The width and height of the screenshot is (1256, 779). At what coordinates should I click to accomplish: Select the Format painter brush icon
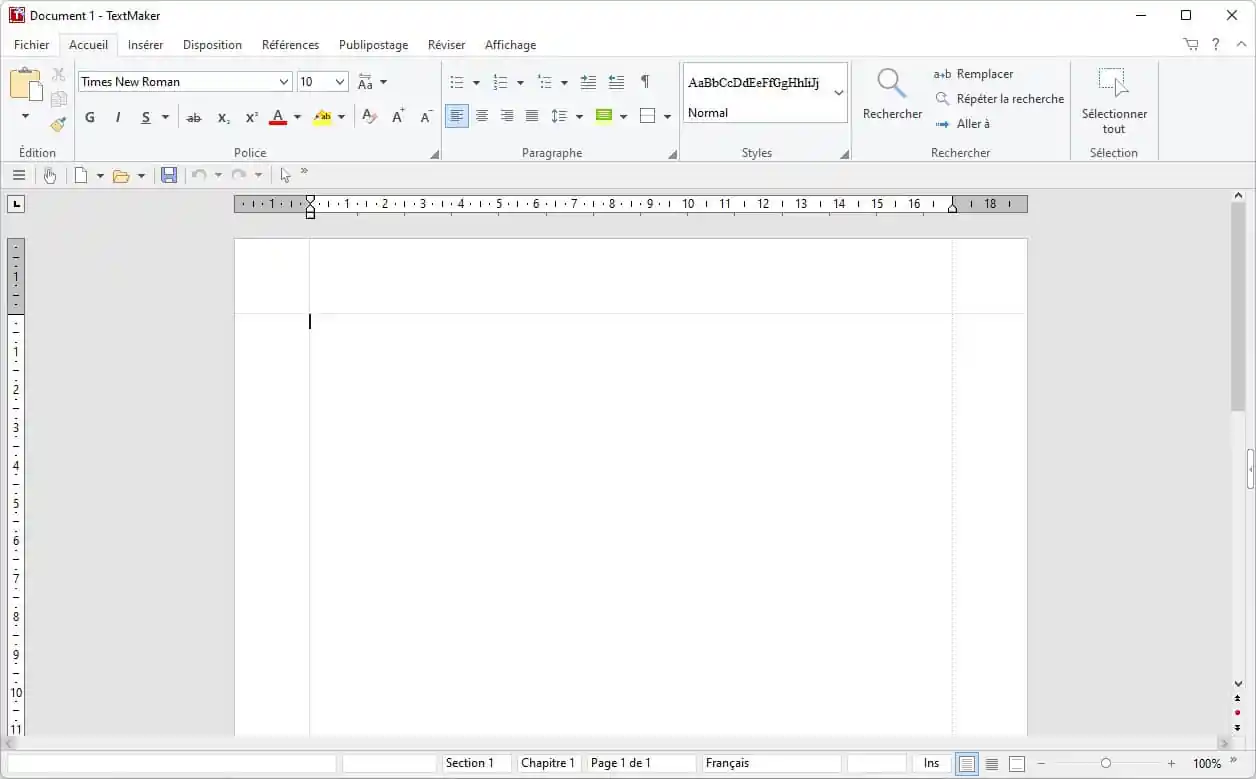pyautogui.click(x=58, y=124)
